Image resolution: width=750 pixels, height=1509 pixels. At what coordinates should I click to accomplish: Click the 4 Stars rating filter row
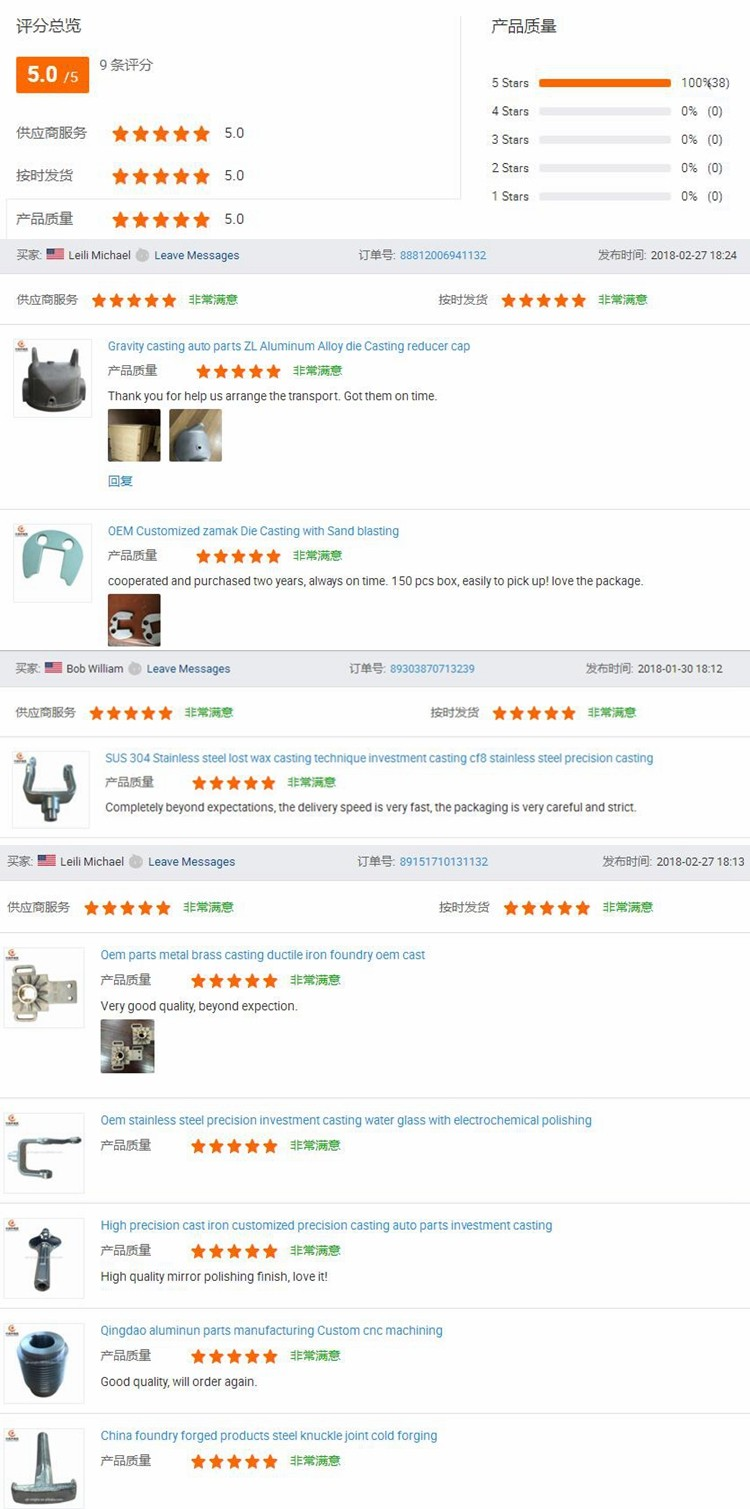(x=607, y=111)
